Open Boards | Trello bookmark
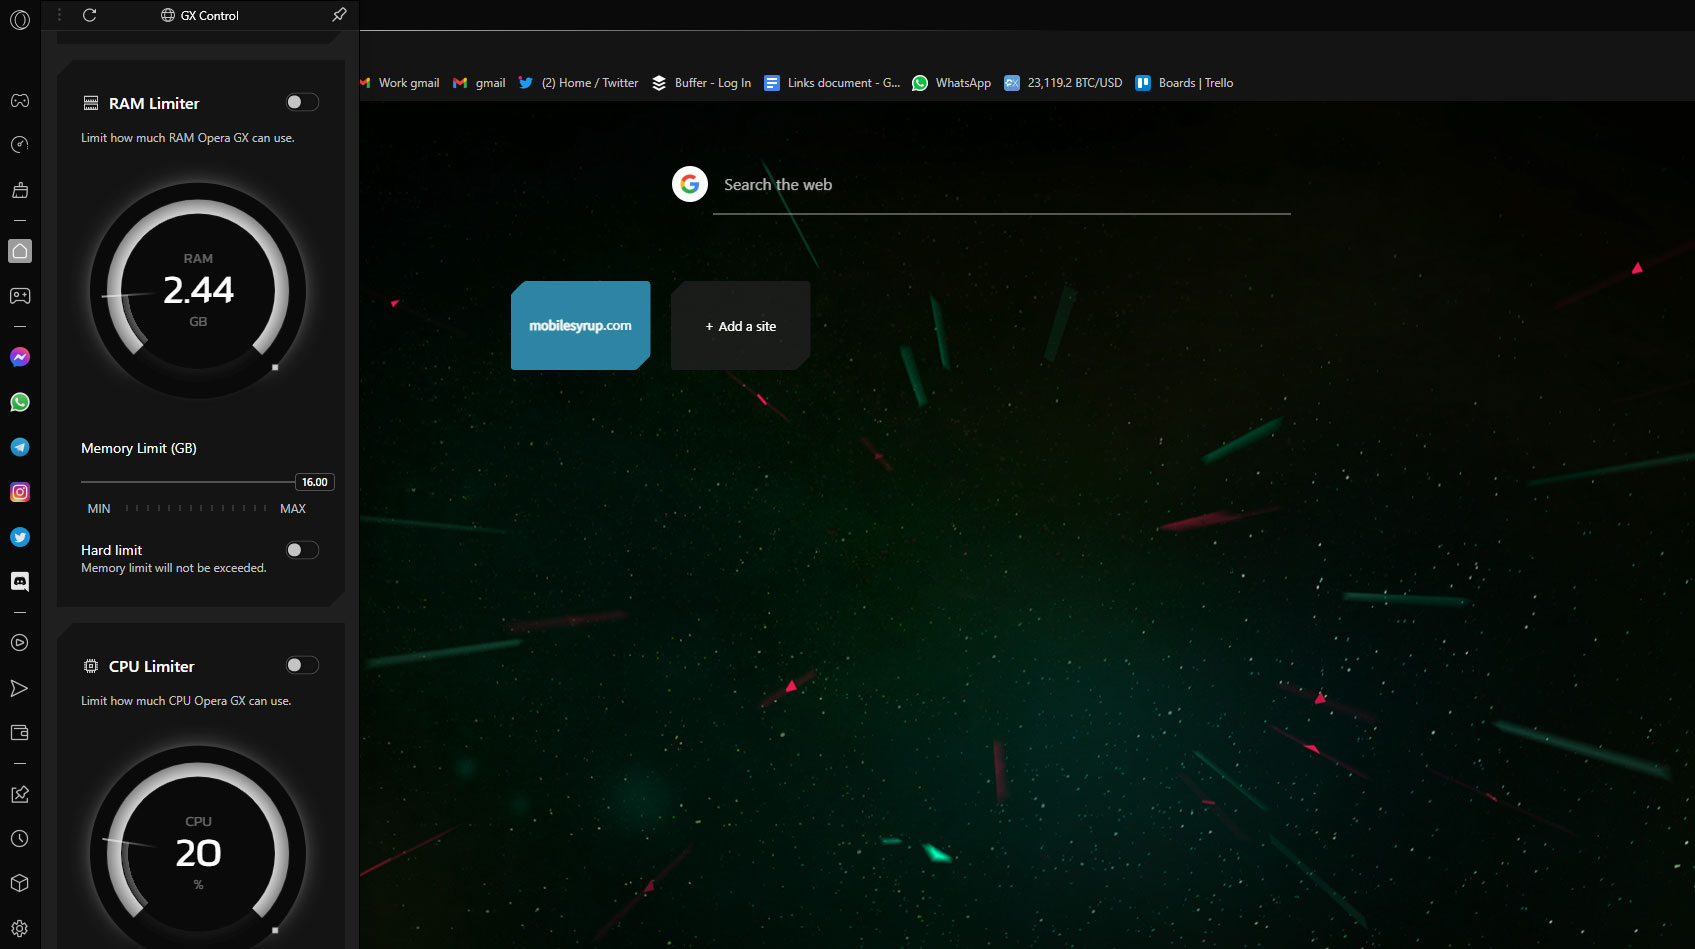1695x949 pixels. [x=1184, y=83]
